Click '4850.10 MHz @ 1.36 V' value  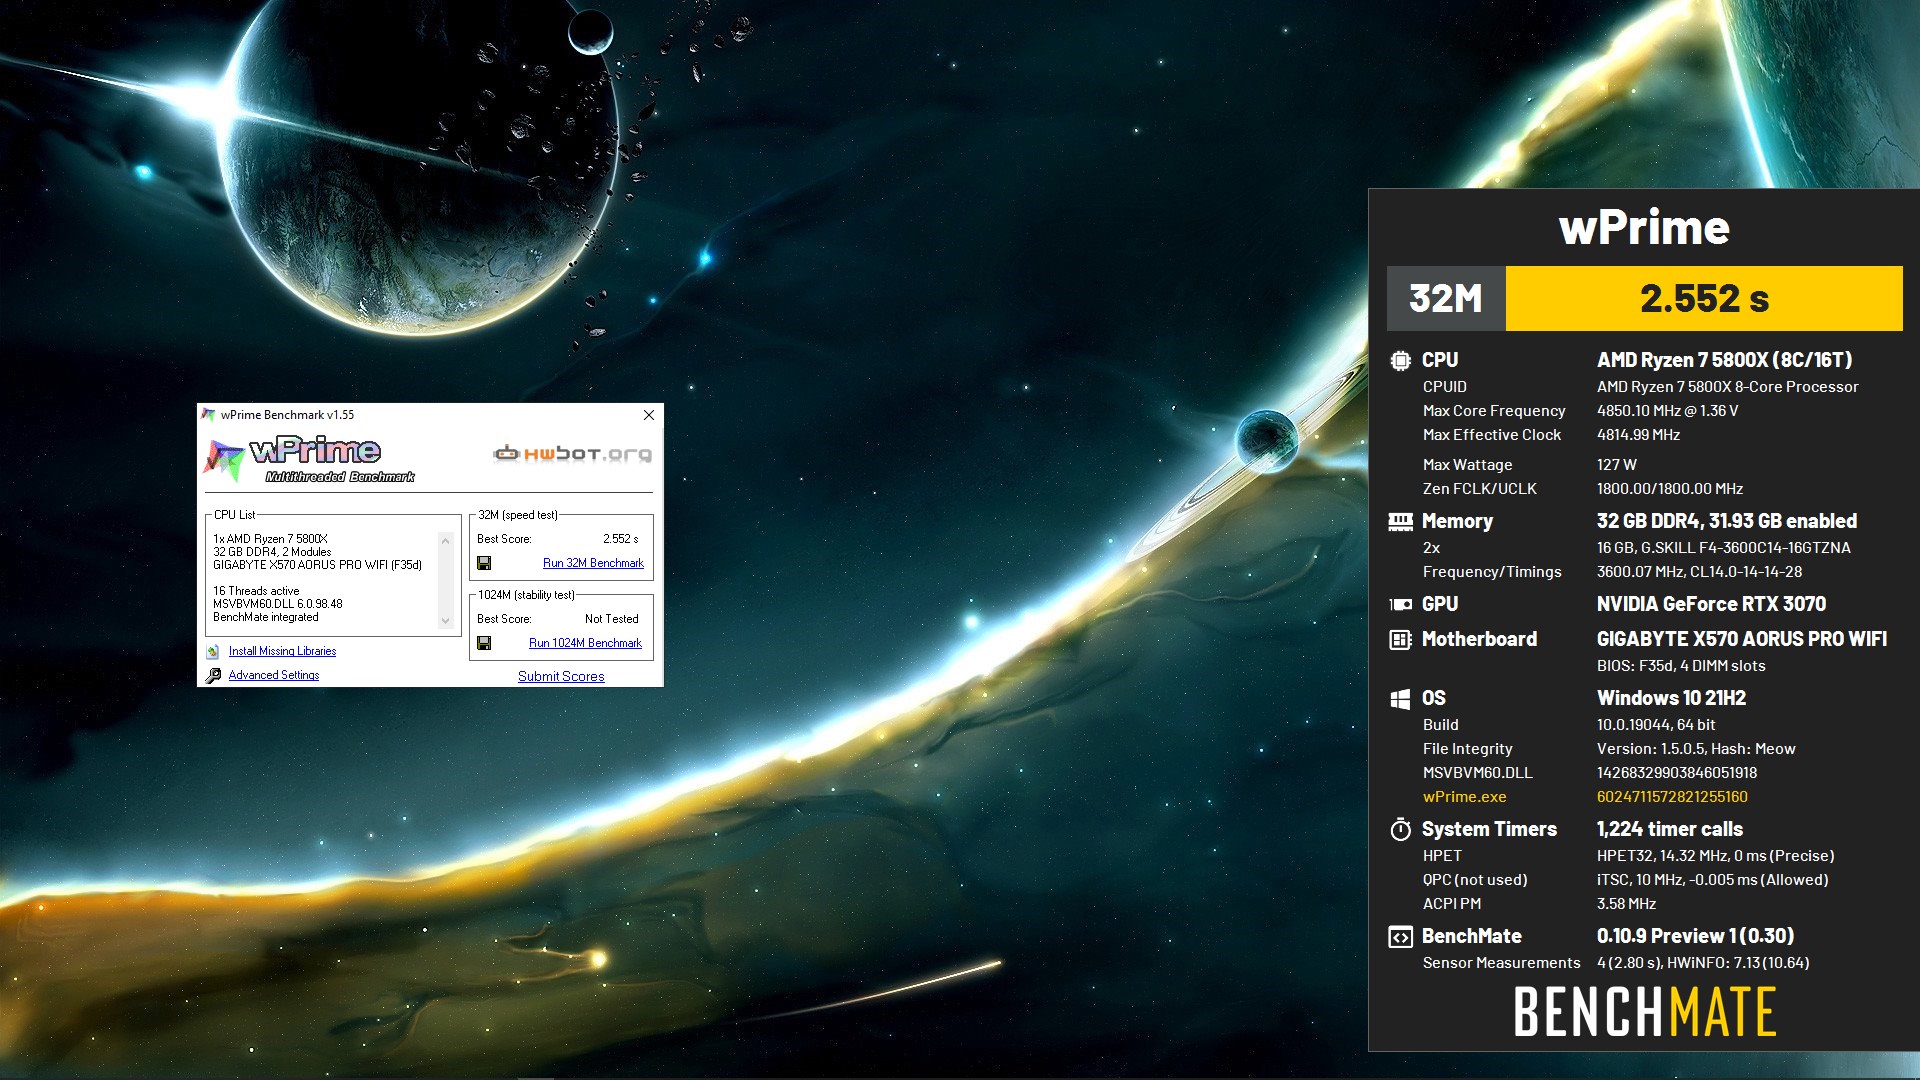[1667, 411]
